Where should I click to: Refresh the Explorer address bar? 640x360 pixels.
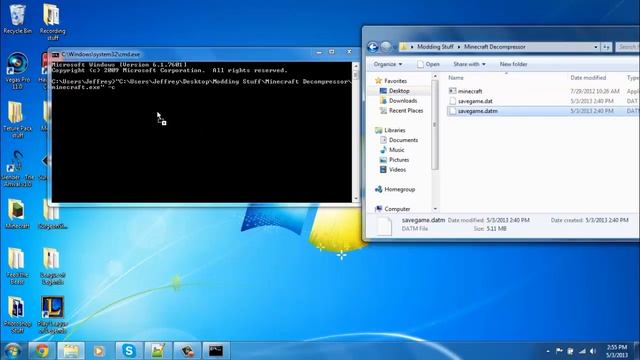(607, 47)
